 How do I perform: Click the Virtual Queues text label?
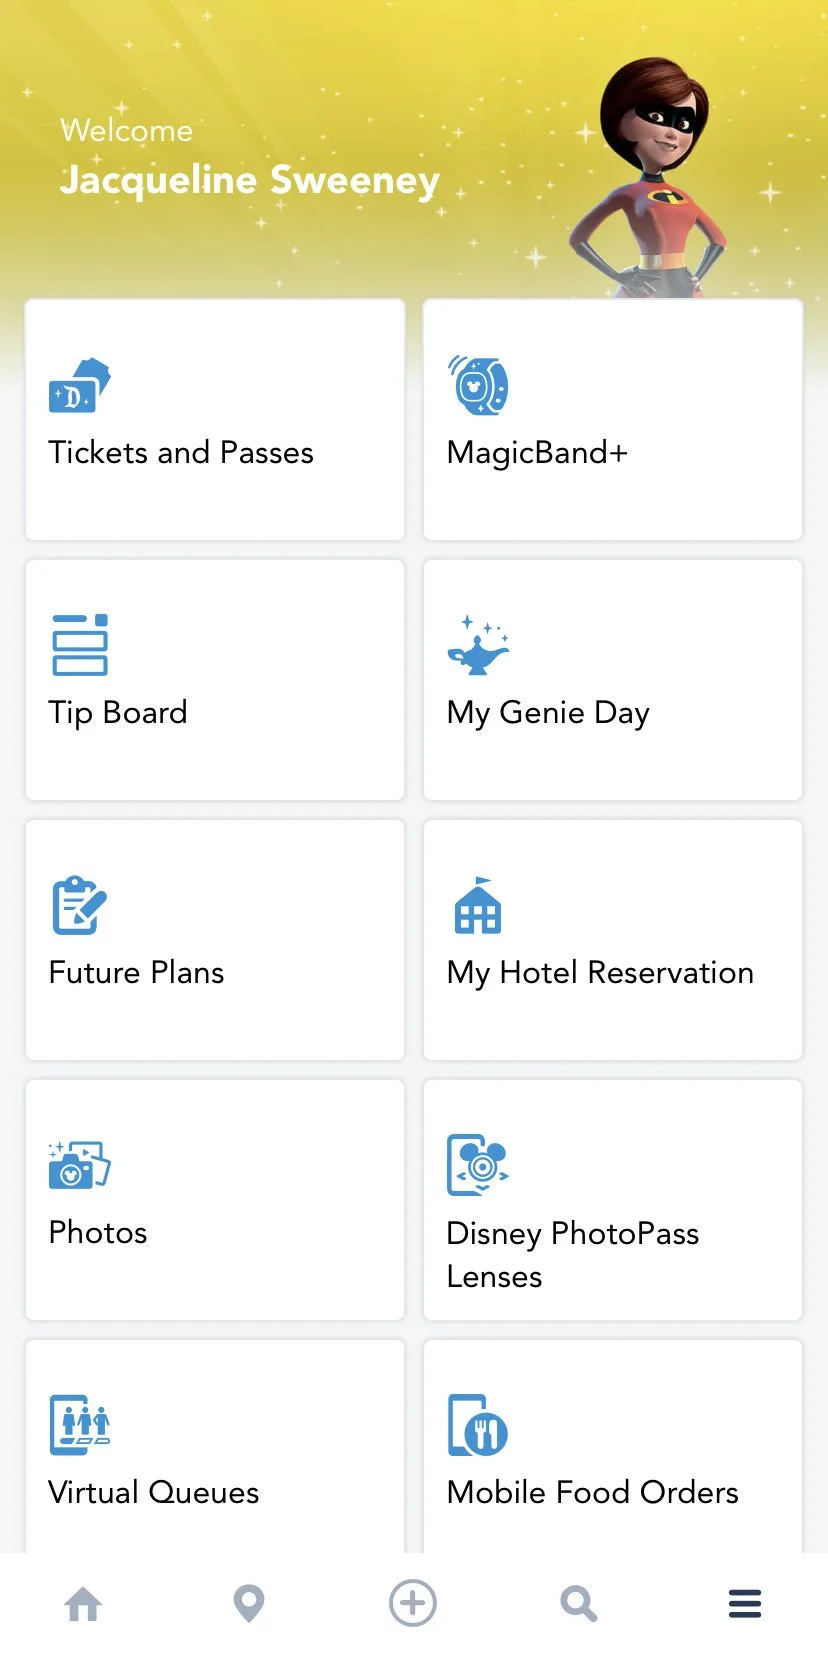pyautogui.click(x=154, y=1493)
